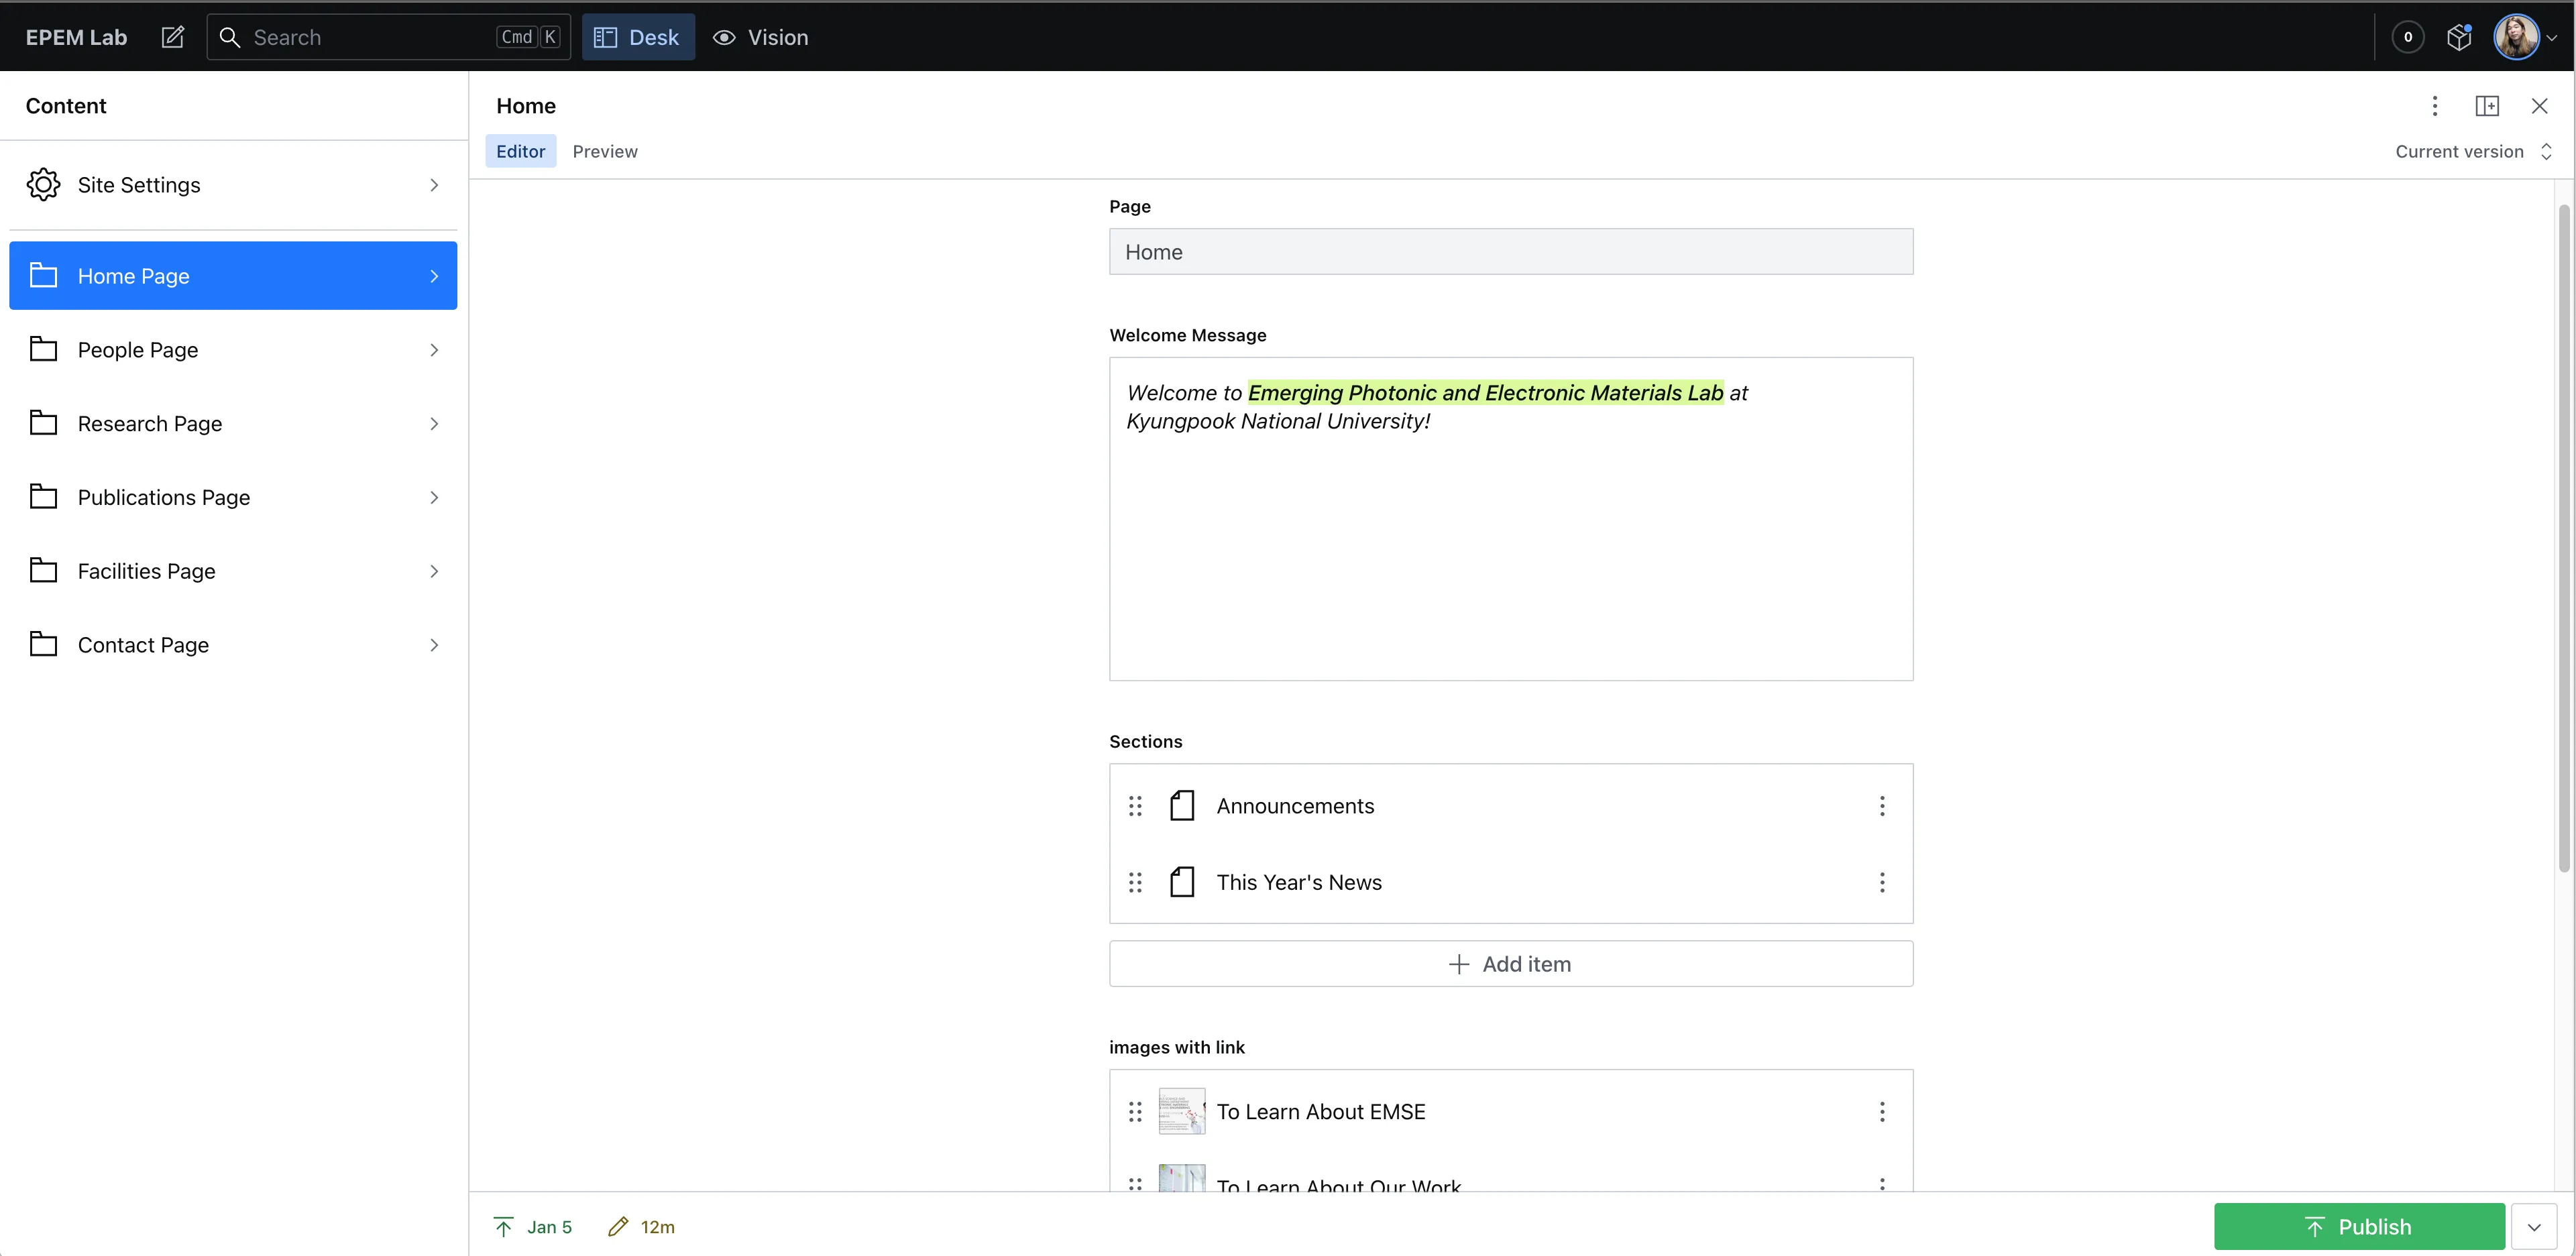Expand the Research Page chevron
Screen dimensions: 2576x1256
[x=434, y=424]
